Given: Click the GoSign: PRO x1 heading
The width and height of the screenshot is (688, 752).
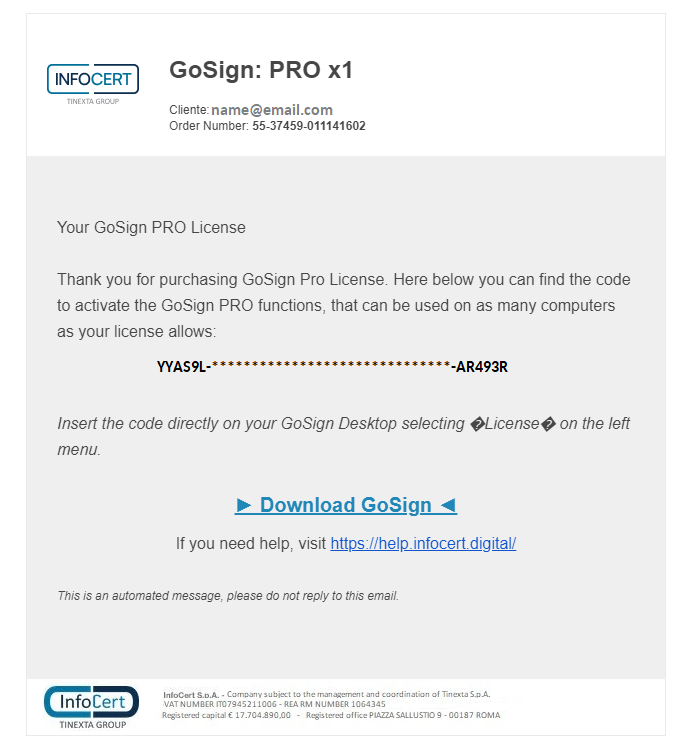Looking at the screenshot, I should coord(261,70).
